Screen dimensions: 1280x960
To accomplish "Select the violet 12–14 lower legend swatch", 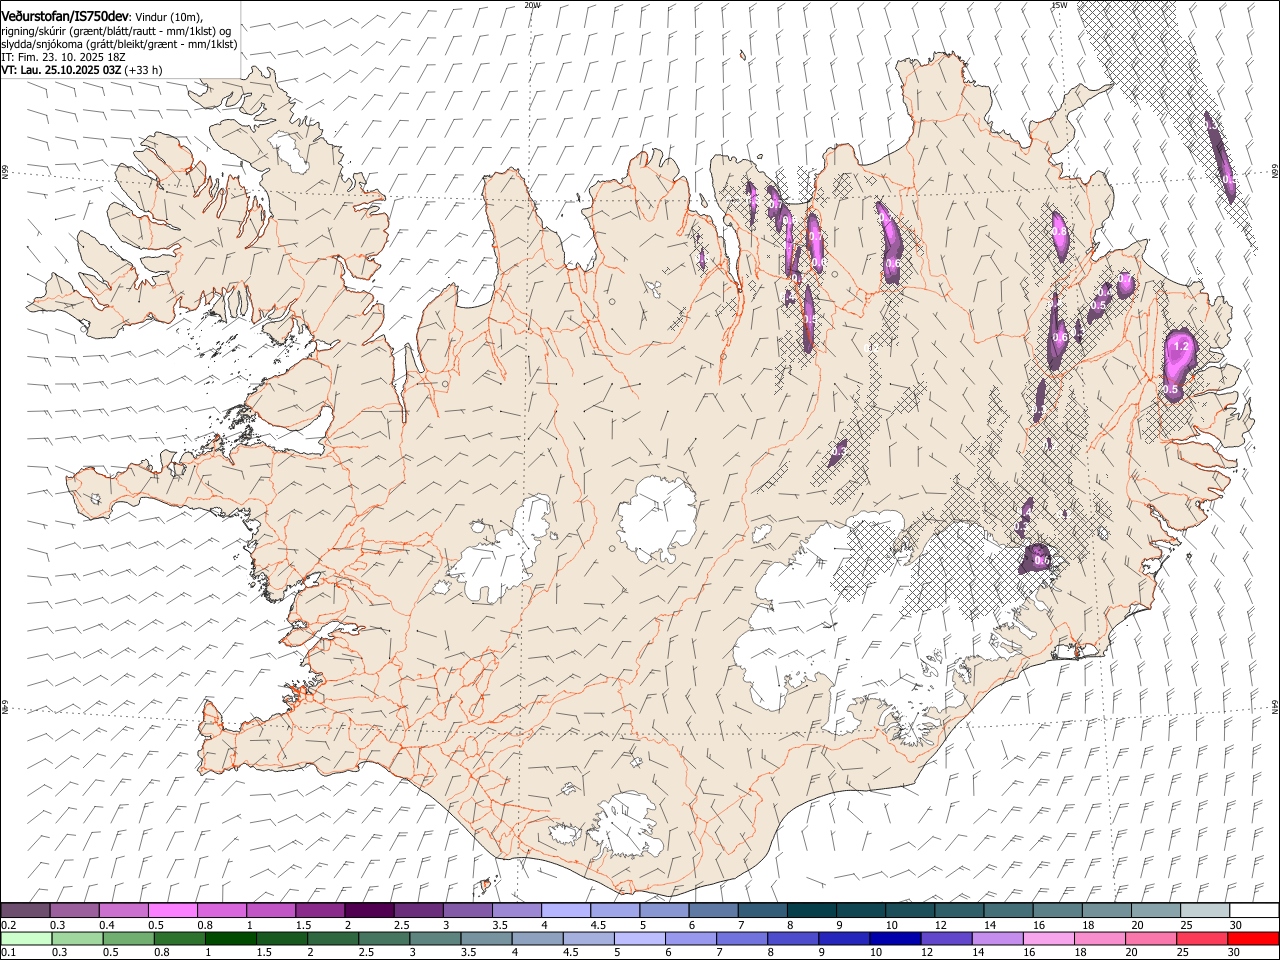I will 945,939.
